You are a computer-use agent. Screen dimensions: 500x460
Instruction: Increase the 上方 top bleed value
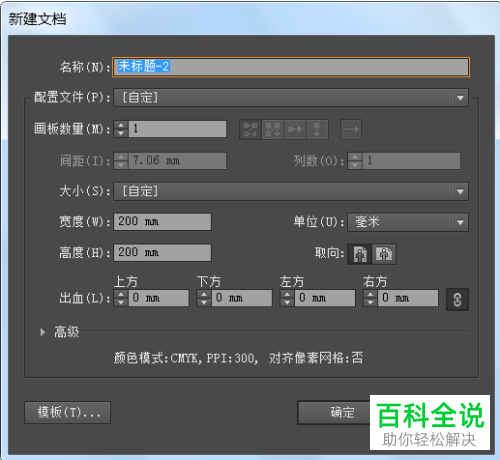point(121,294)
